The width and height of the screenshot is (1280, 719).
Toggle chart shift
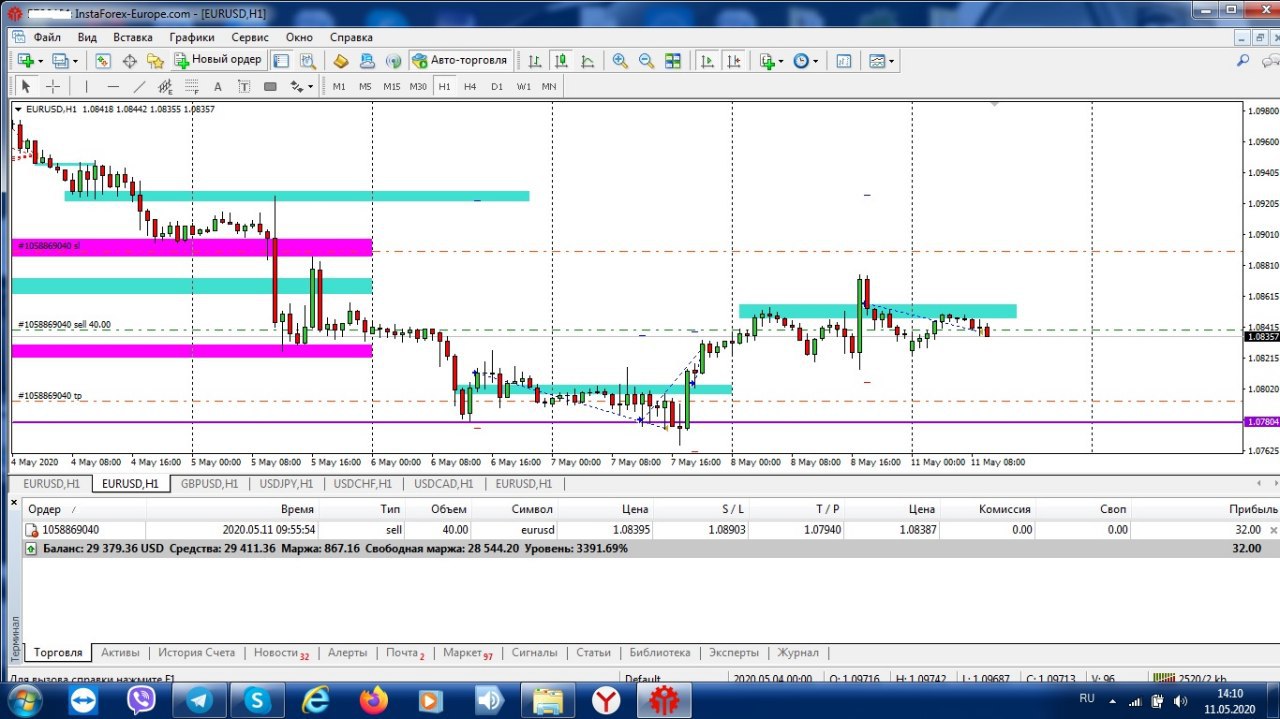click(734, 60)
